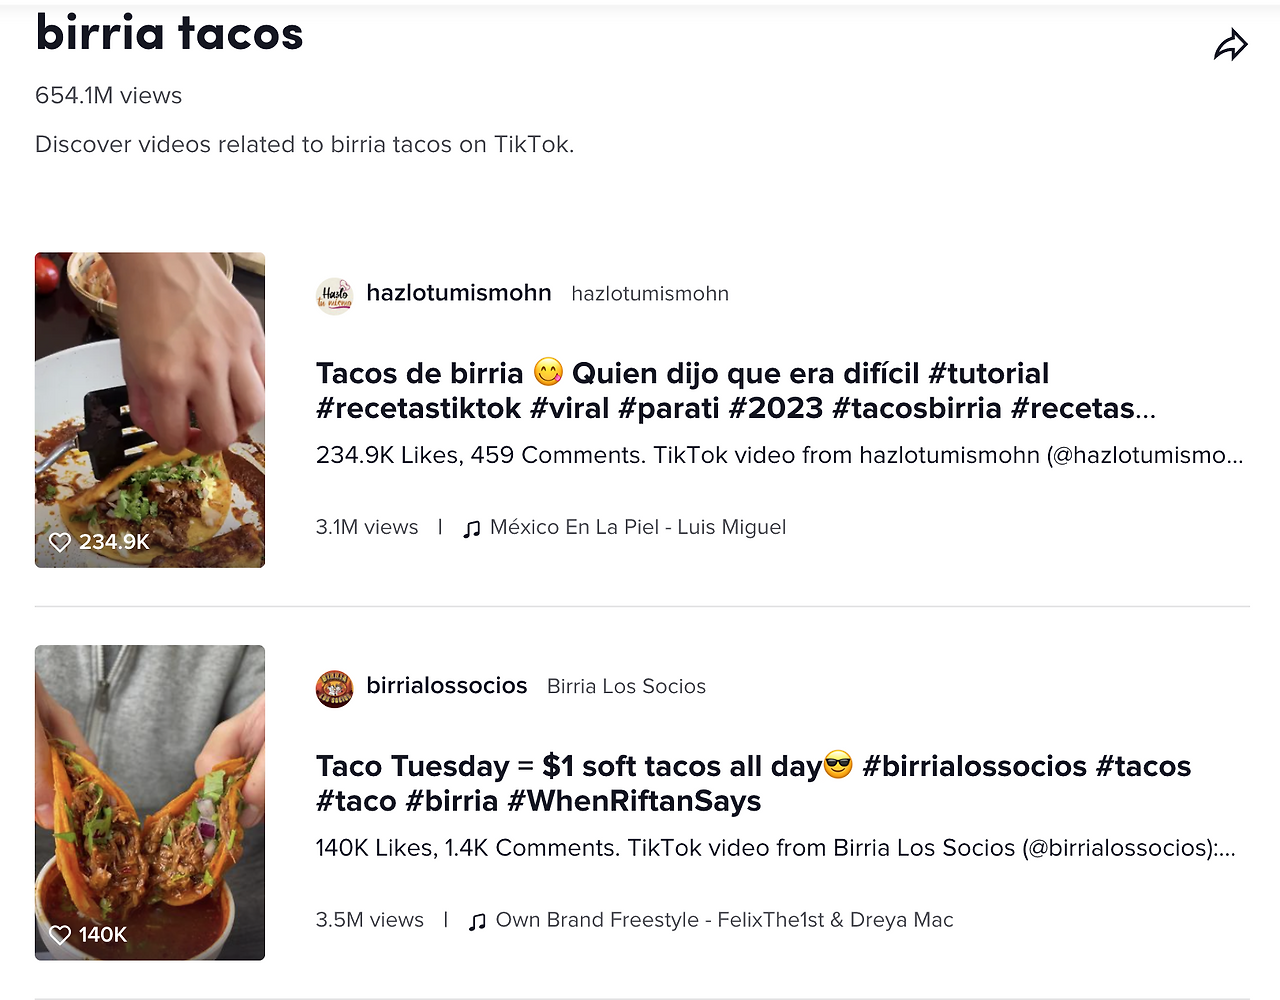This screenshot has height=1000, width=1280.
Task: Open the Birria Los Socios taco thumbnail
Action: click(150, 803)
